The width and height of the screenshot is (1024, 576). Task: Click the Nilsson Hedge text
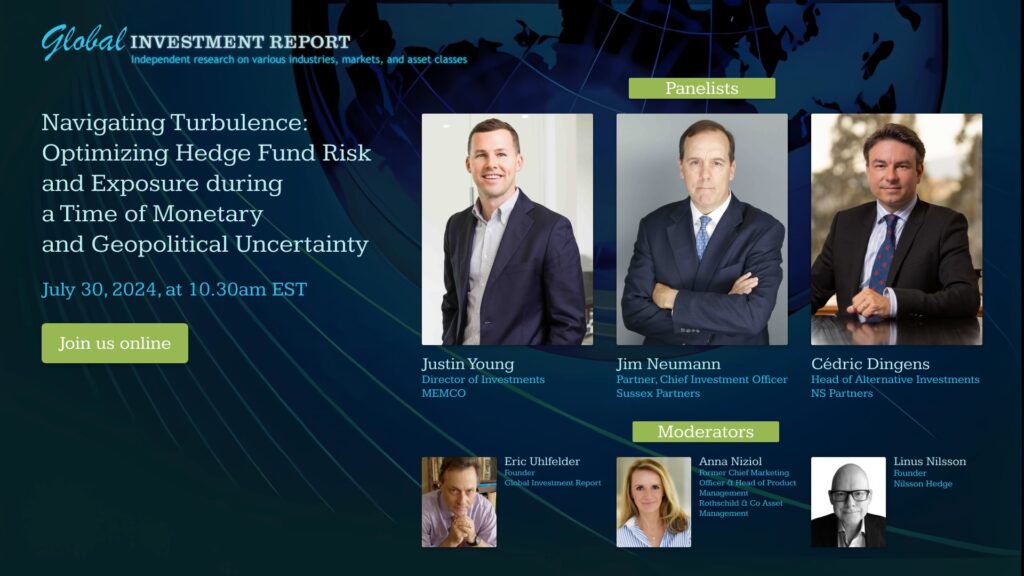923,484
